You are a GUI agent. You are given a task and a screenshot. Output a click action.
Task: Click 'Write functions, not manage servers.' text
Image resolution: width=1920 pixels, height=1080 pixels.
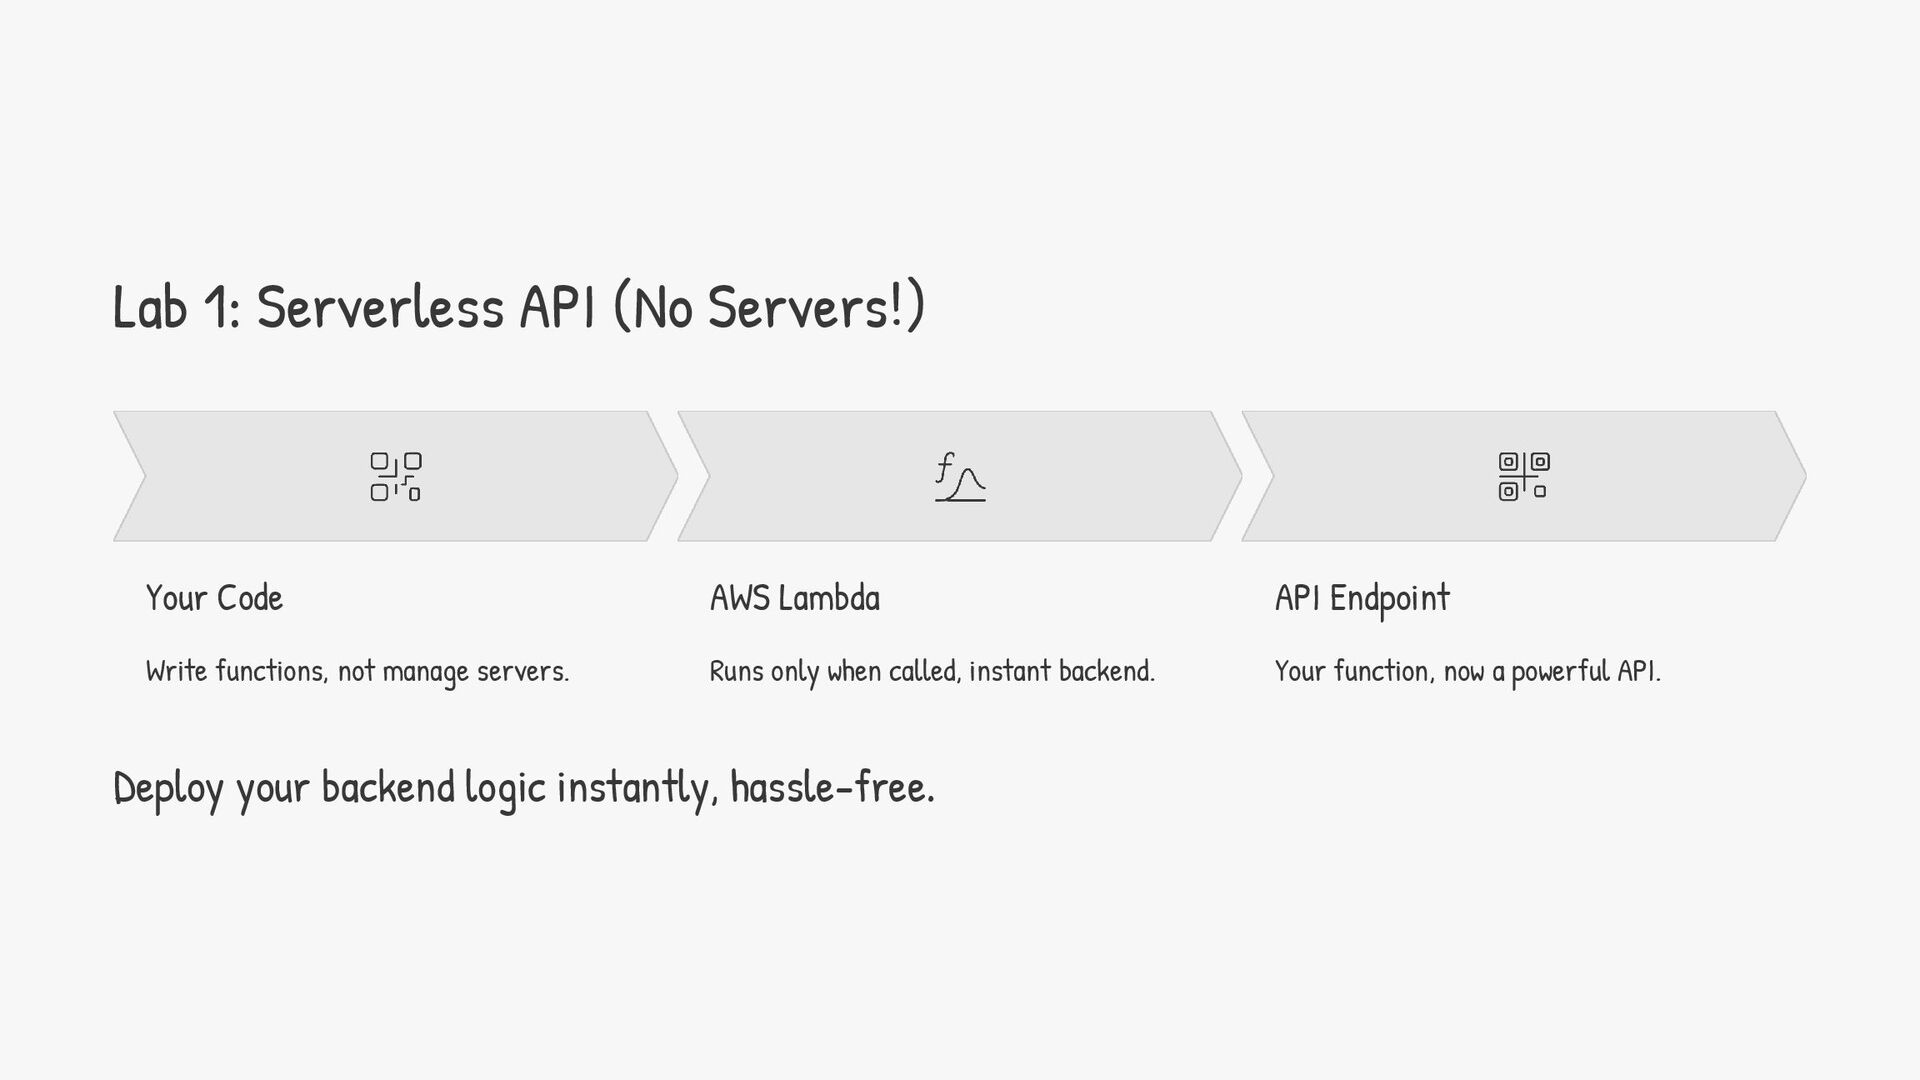pos(357,671)
